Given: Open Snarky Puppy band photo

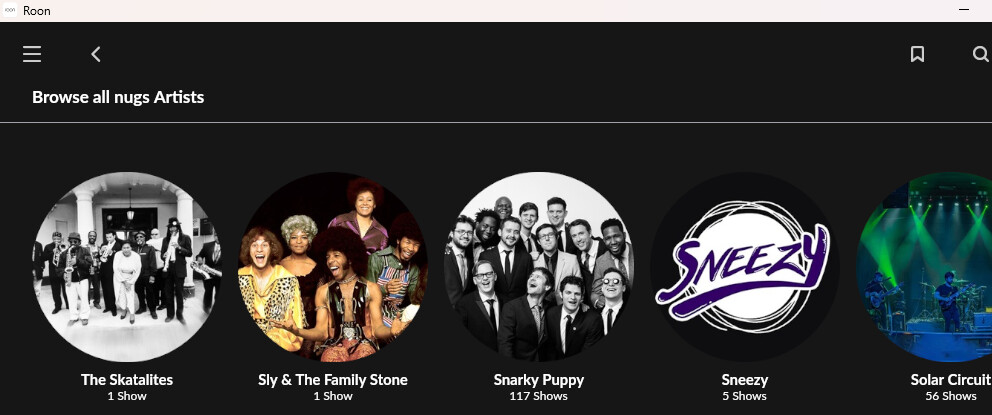Looking at the screenshot, I should (x=539, y=267).
